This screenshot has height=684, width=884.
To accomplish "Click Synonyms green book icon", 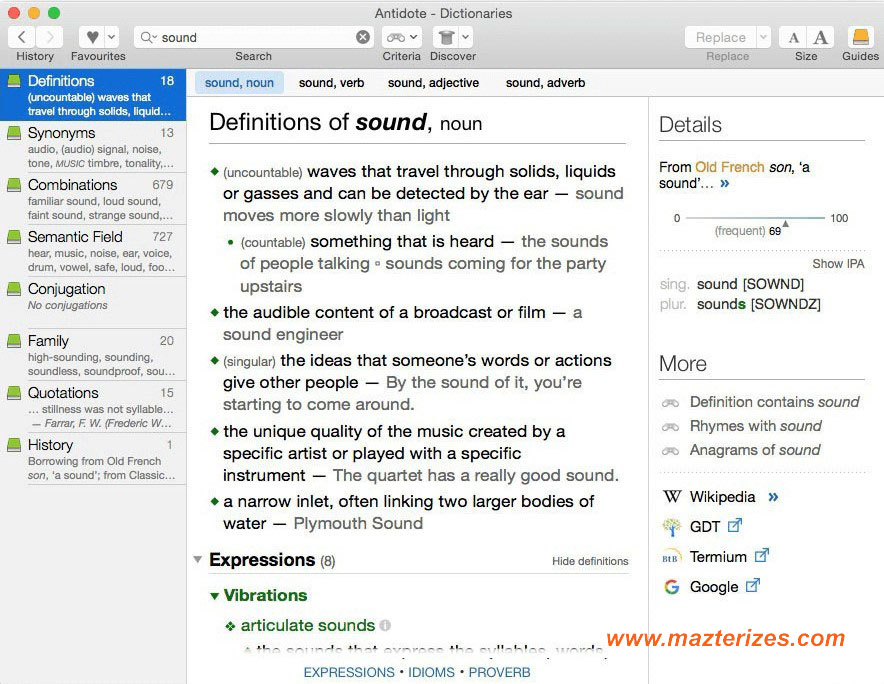I will point(14,133).
